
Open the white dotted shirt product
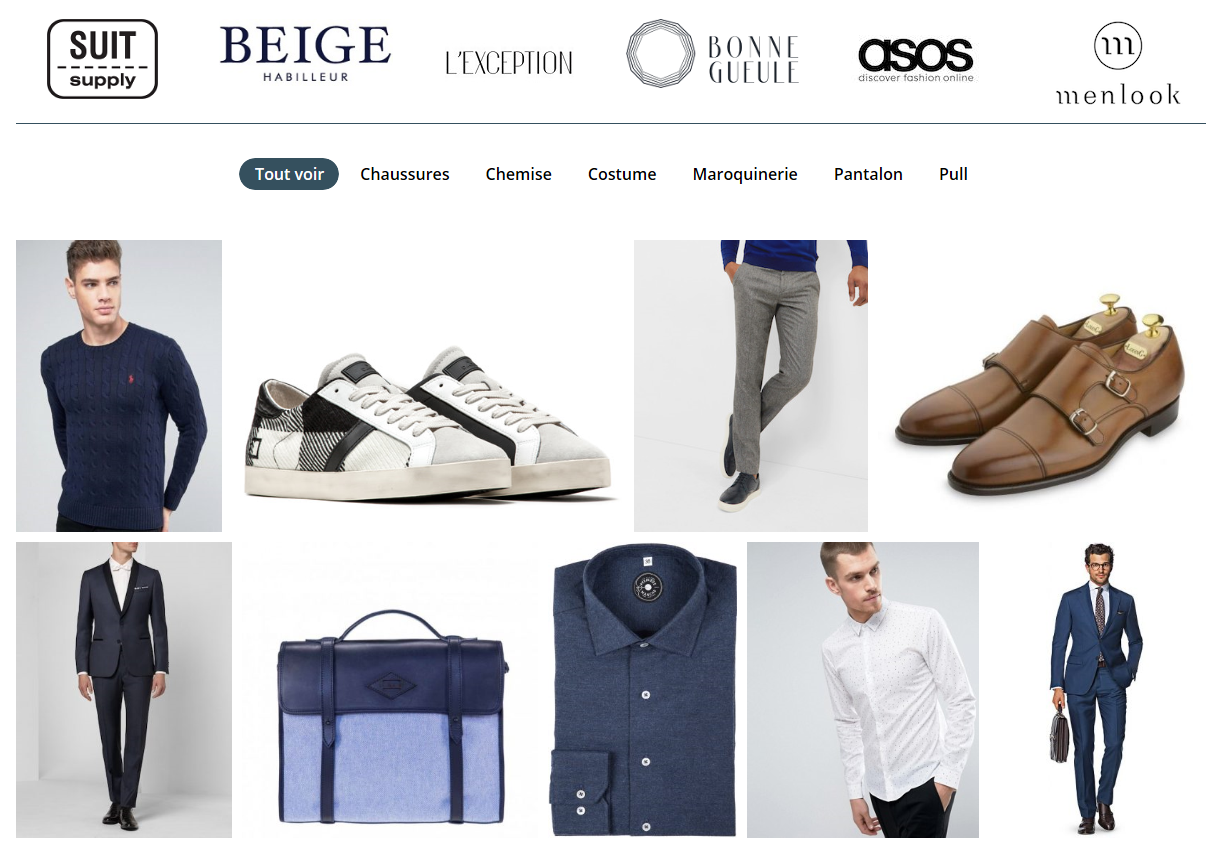[x=863, y=690]
